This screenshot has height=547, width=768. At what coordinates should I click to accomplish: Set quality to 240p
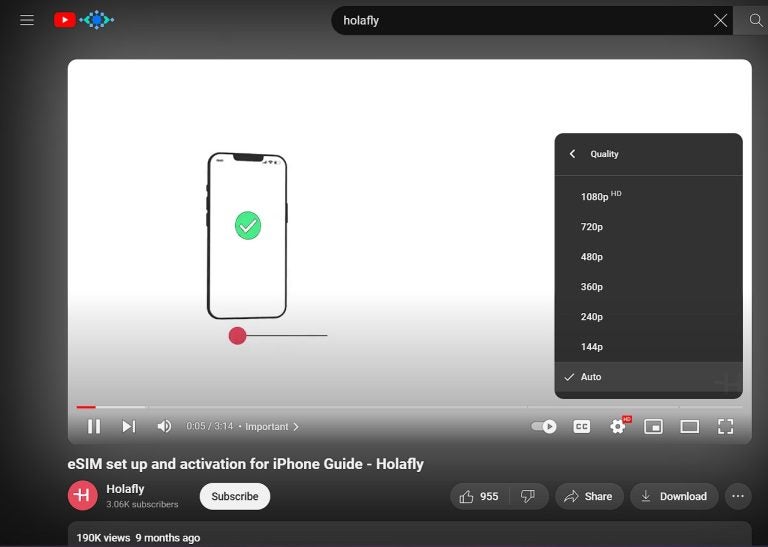(x=648, y=316)
